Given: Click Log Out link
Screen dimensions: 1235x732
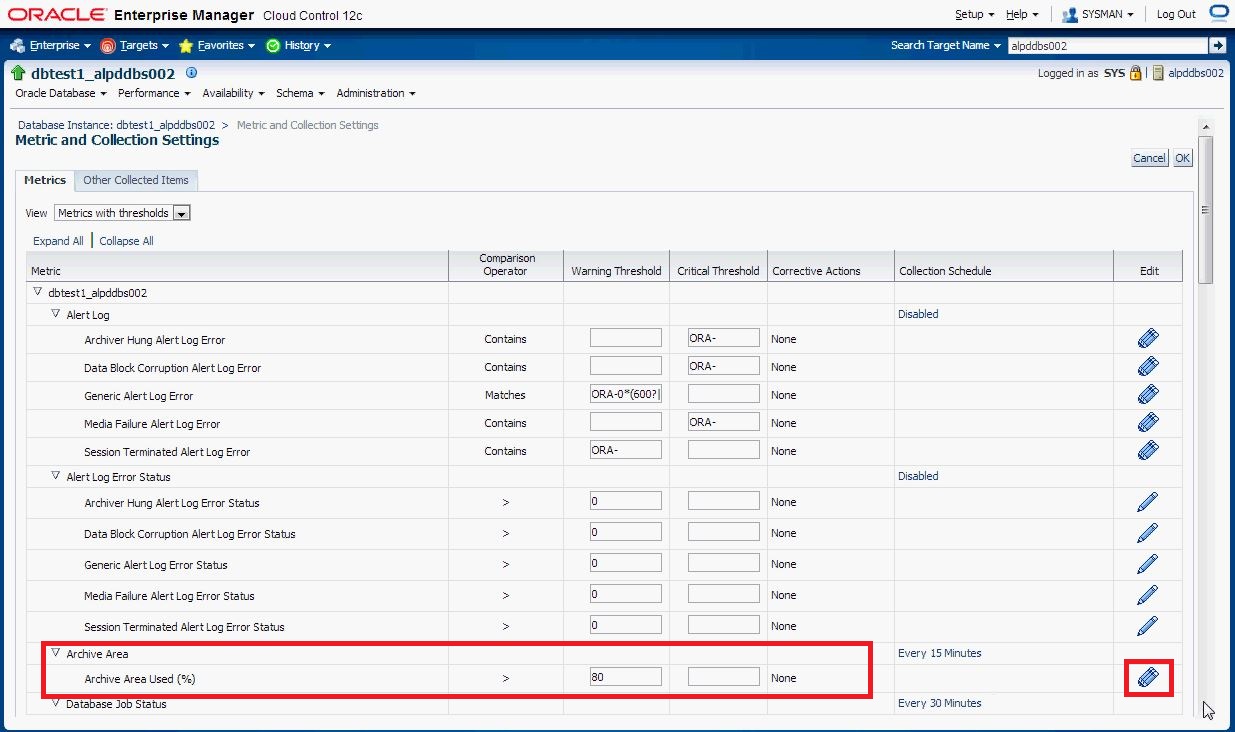Looking at the screenshot, I should click(1176, 14).
